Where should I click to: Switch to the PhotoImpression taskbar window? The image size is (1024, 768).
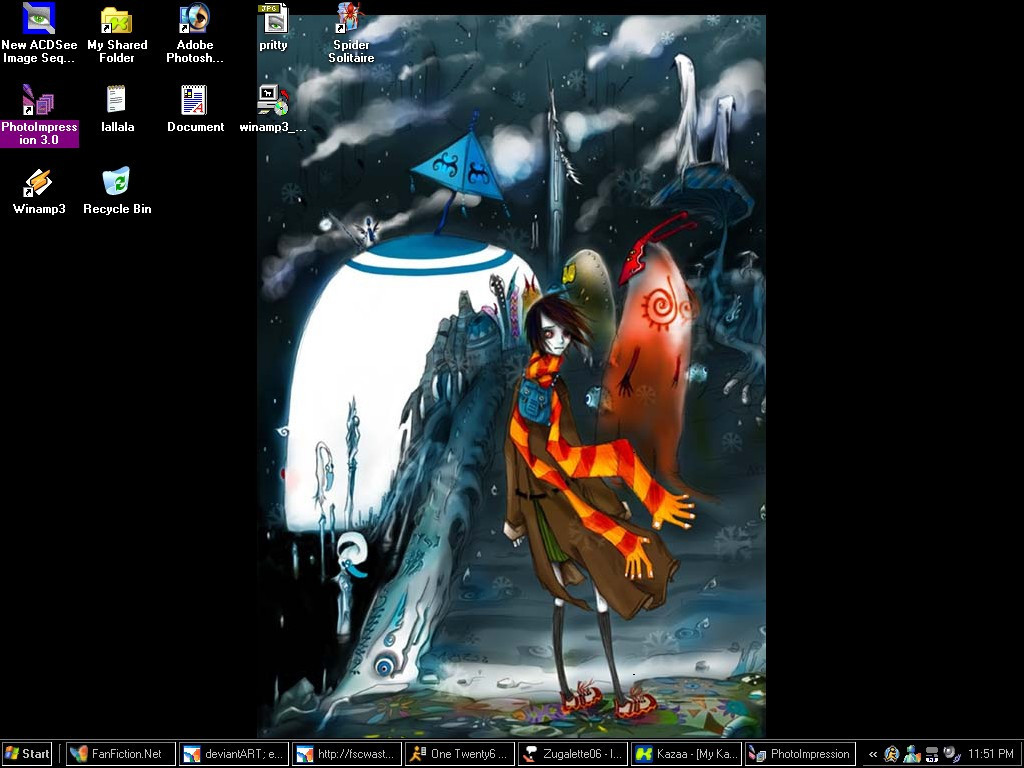pos(799,754)
